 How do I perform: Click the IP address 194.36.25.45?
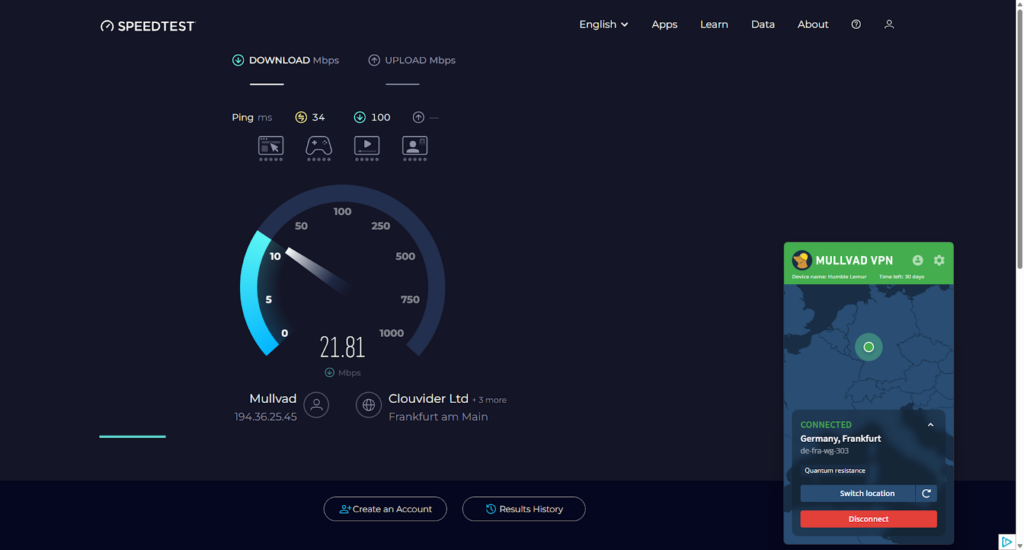pyautogui.click(x=265, y=417)
